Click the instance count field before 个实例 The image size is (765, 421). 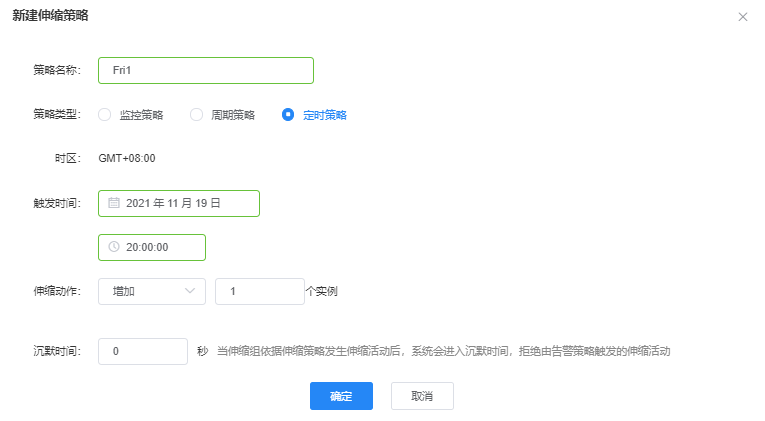tap(259, 291)
